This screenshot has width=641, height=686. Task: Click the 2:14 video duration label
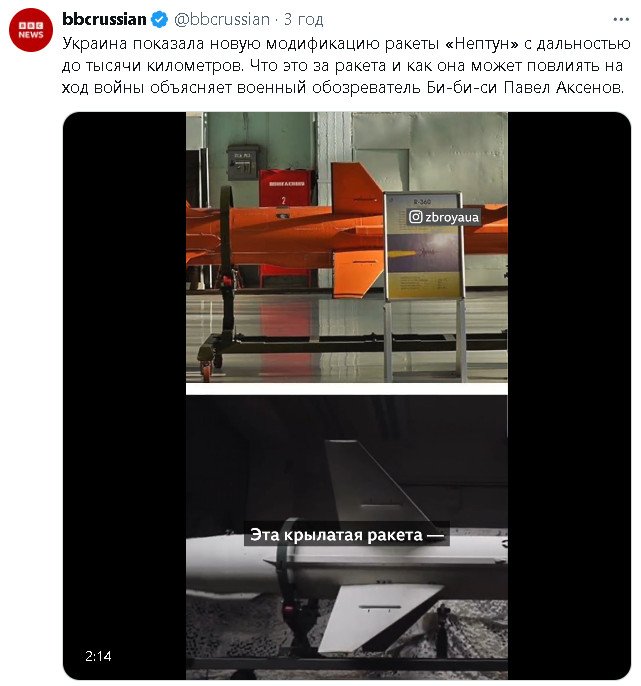coord(98,656)
